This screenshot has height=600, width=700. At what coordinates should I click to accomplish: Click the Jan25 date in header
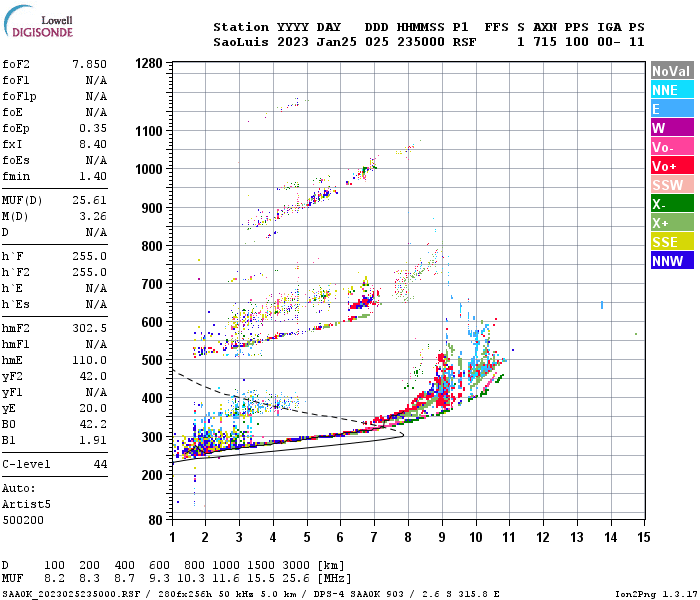[337, 42]
